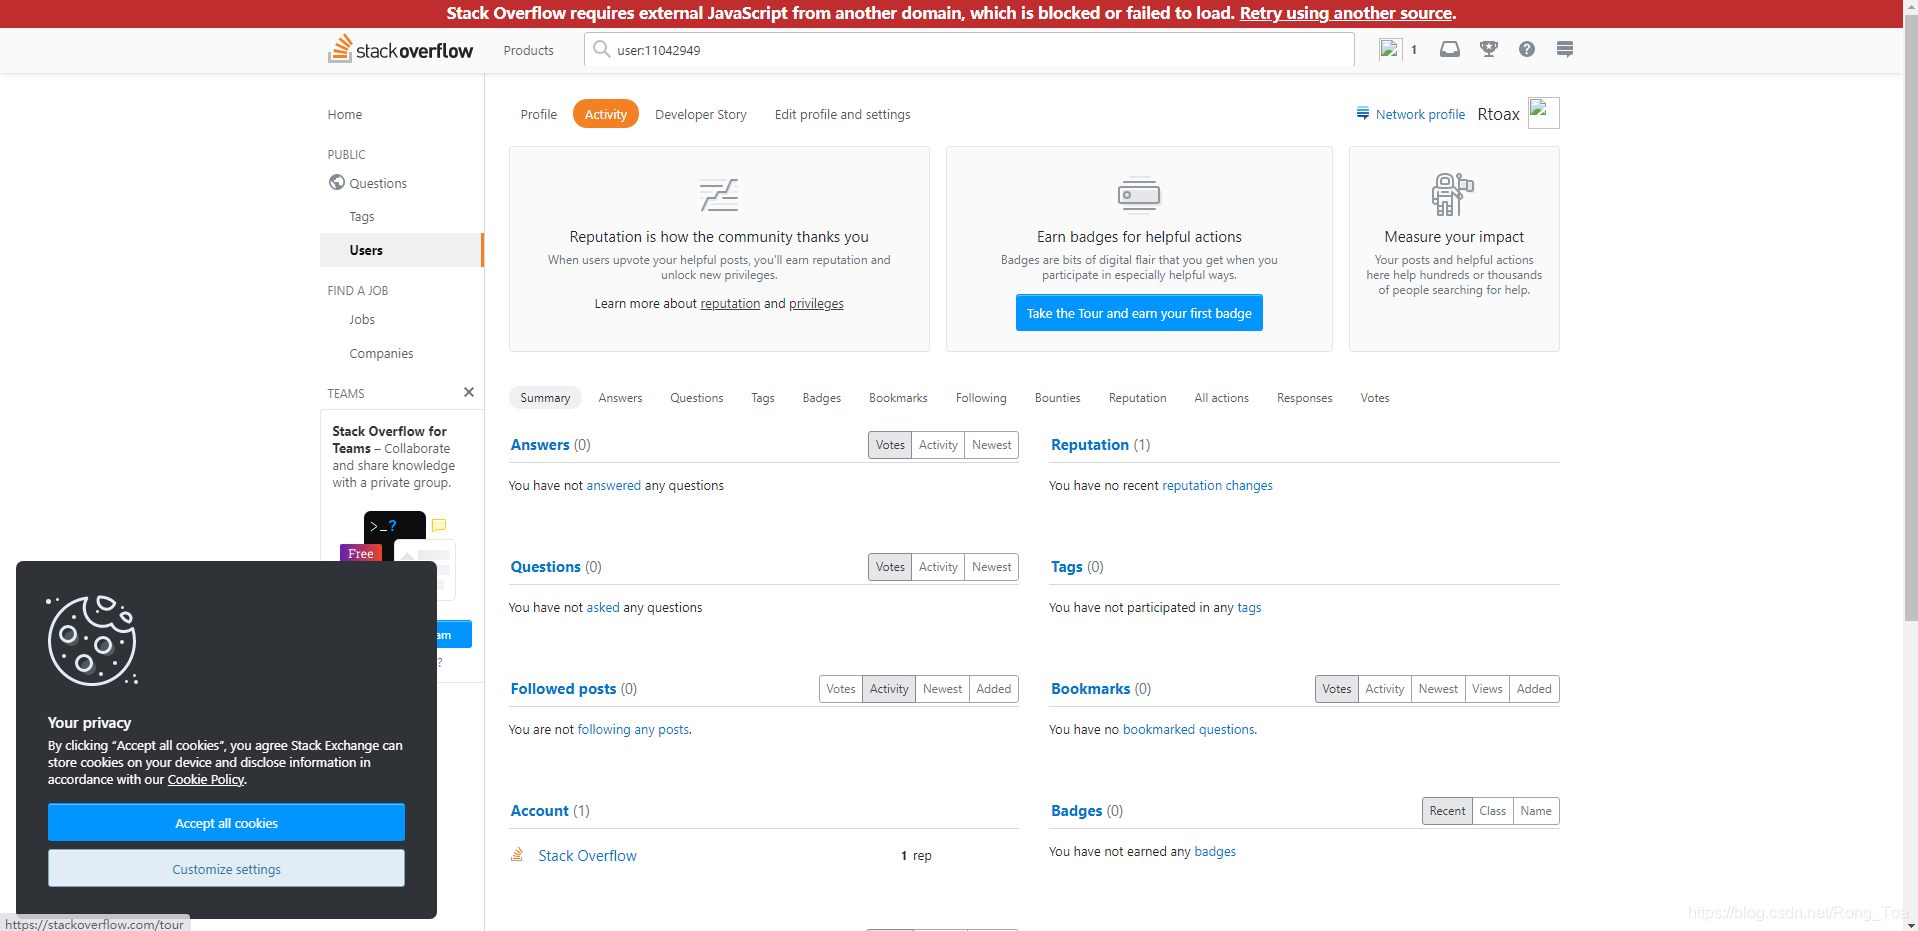Select the Class badge filter

pos(1492,810)
